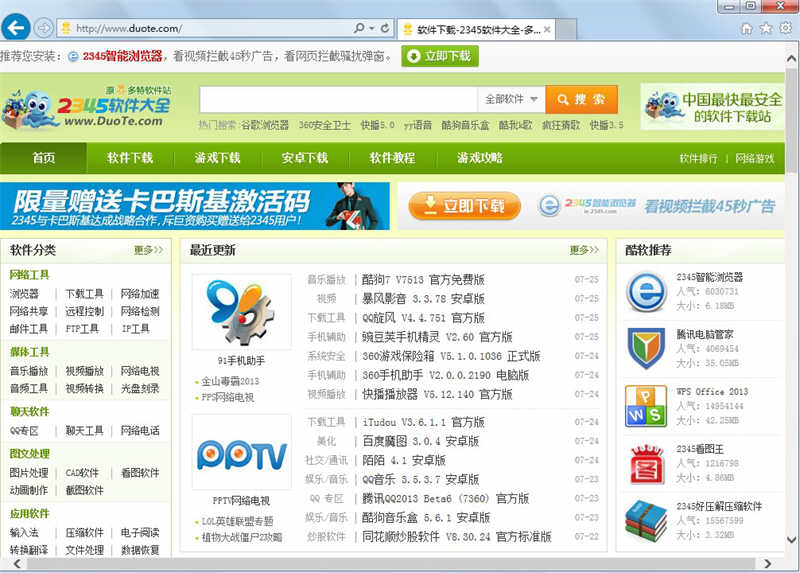Open the QQ专区 category link
The width and height of the screenshot is (800, 573).
[24, 431]
